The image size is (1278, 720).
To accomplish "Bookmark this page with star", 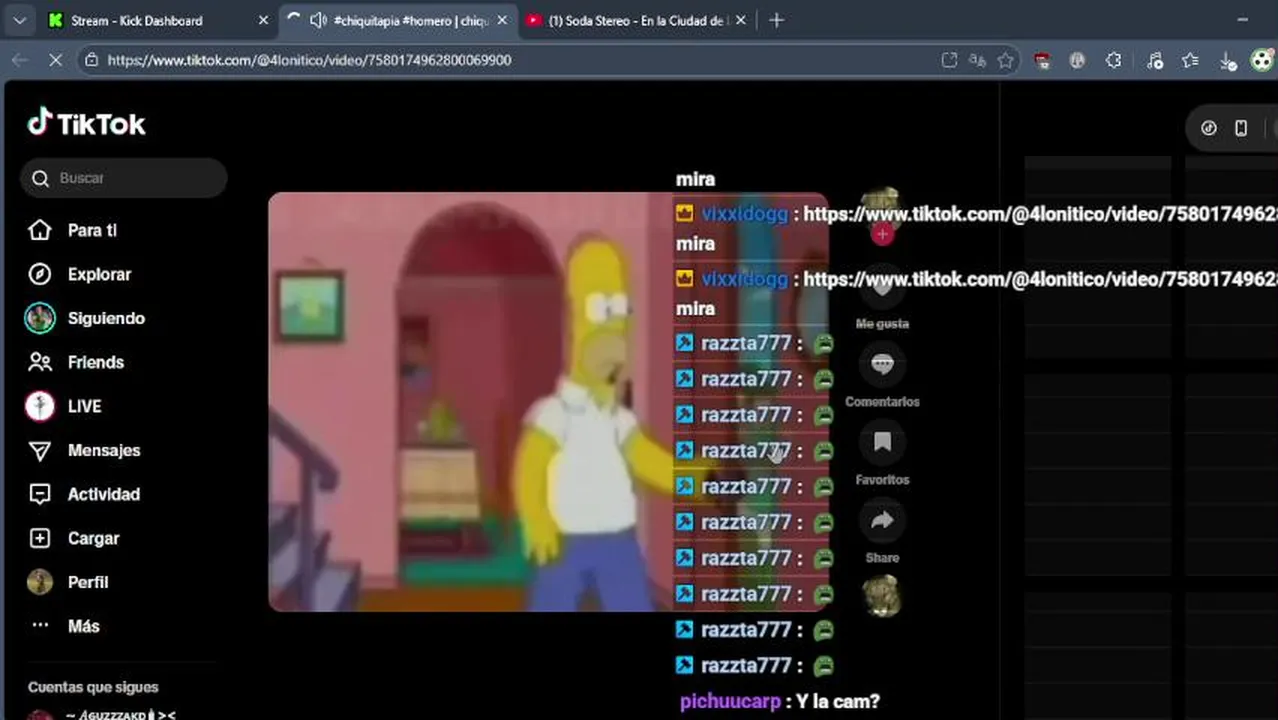I will pyautogui.click(x=1005, y=60).
